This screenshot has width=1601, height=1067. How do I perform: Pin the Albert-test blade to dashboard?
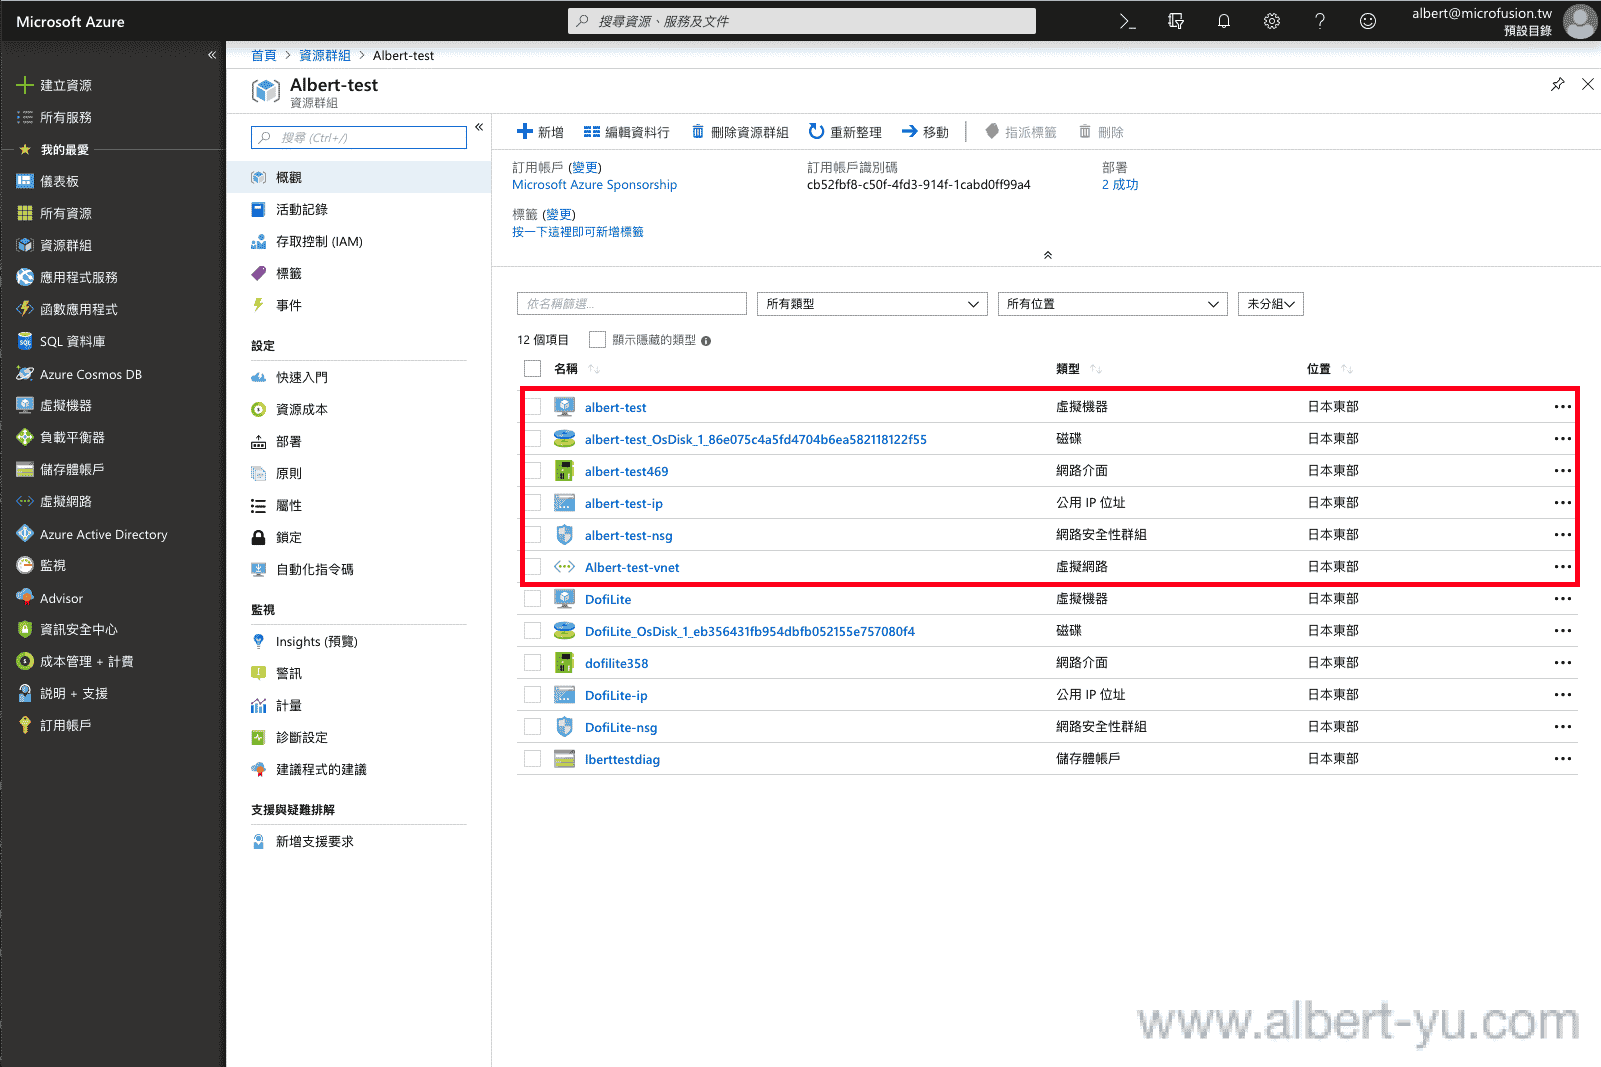[1557, 84]
